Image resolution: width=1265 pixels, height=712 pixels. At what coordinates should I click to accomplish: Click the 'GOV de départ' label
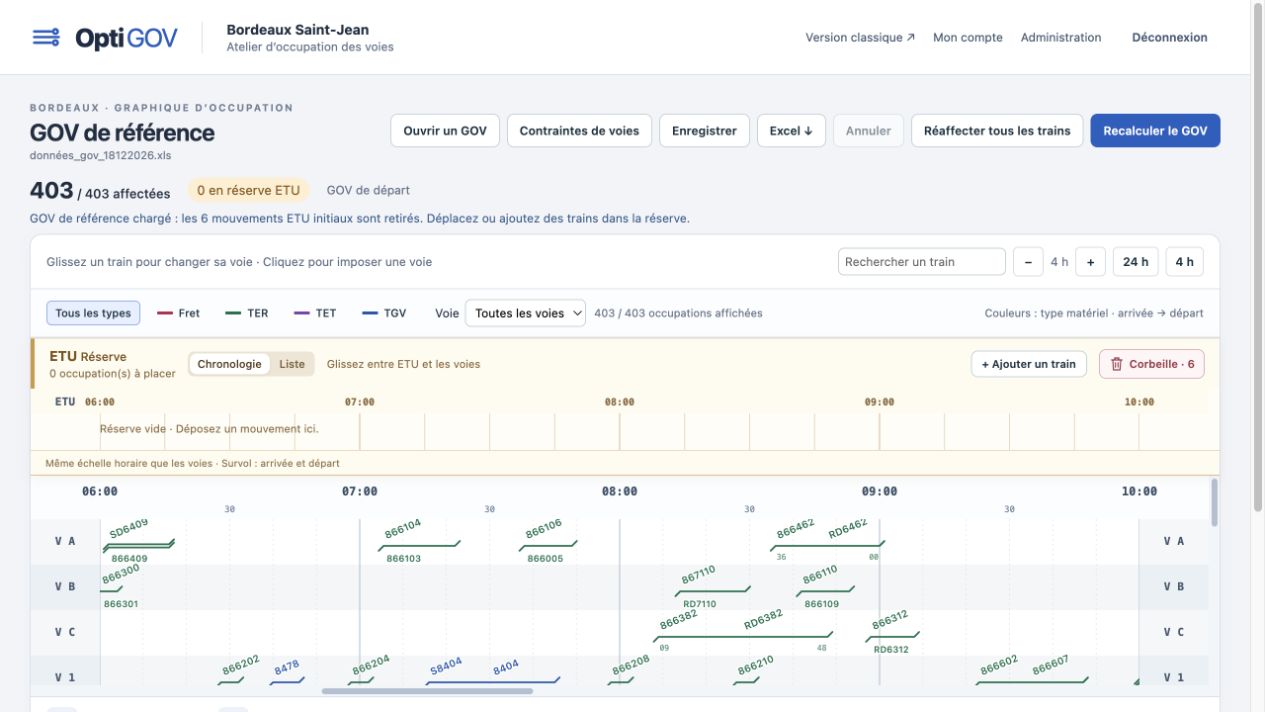tap(368, 191)
